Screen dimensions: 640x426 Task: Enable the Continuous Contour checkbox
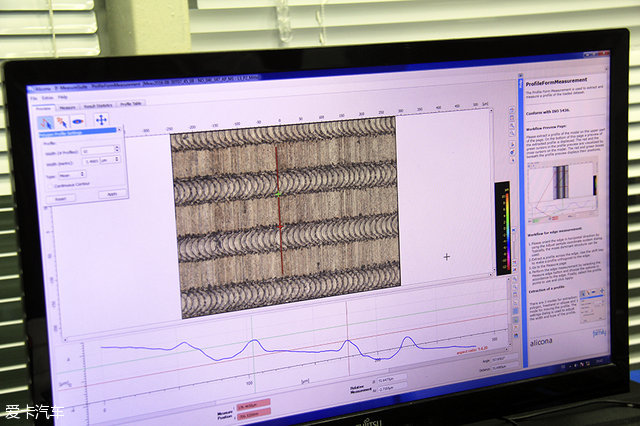click(52, 184)
